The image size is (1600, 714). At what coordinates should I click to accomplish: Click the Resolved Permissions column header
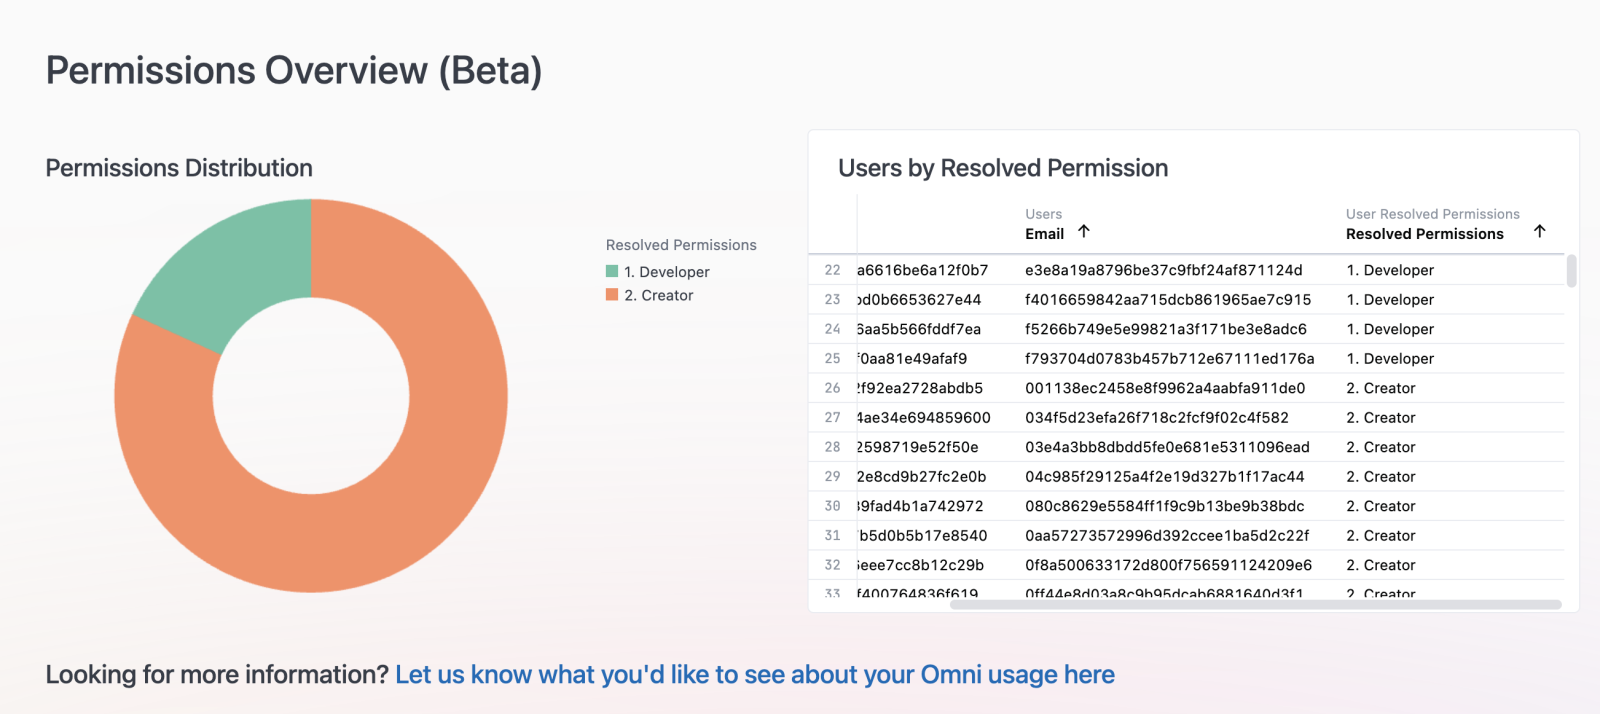point(1424,234)
